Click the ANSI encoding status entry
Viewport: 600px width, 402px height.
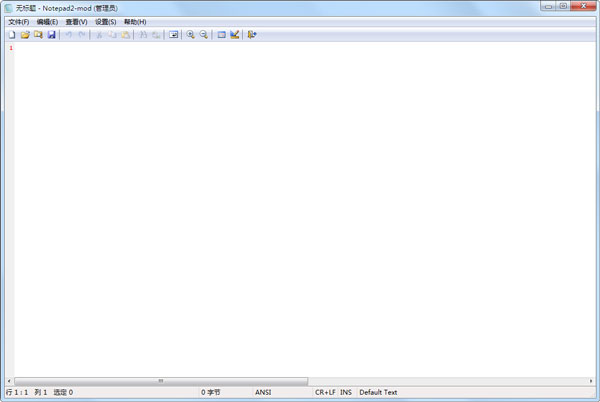pos(263,392)
